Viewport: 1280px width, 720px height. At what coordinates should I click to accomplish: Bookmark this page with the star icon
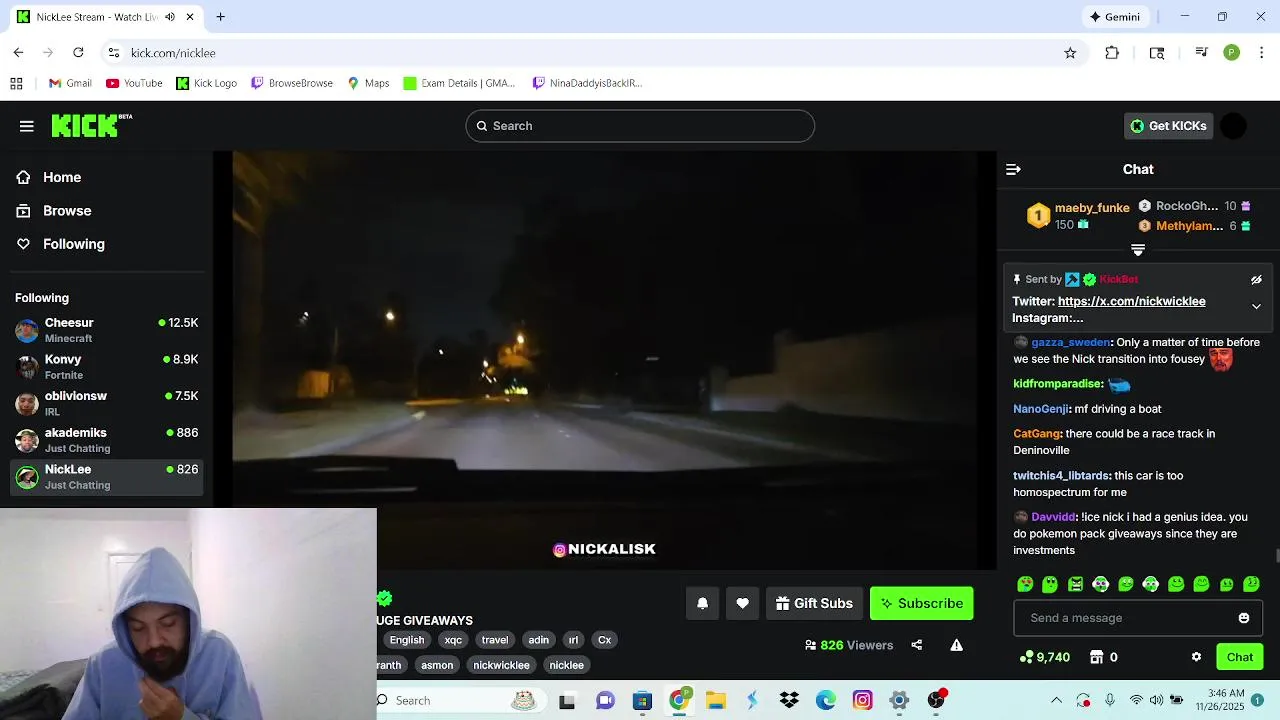coord(1070,53)
